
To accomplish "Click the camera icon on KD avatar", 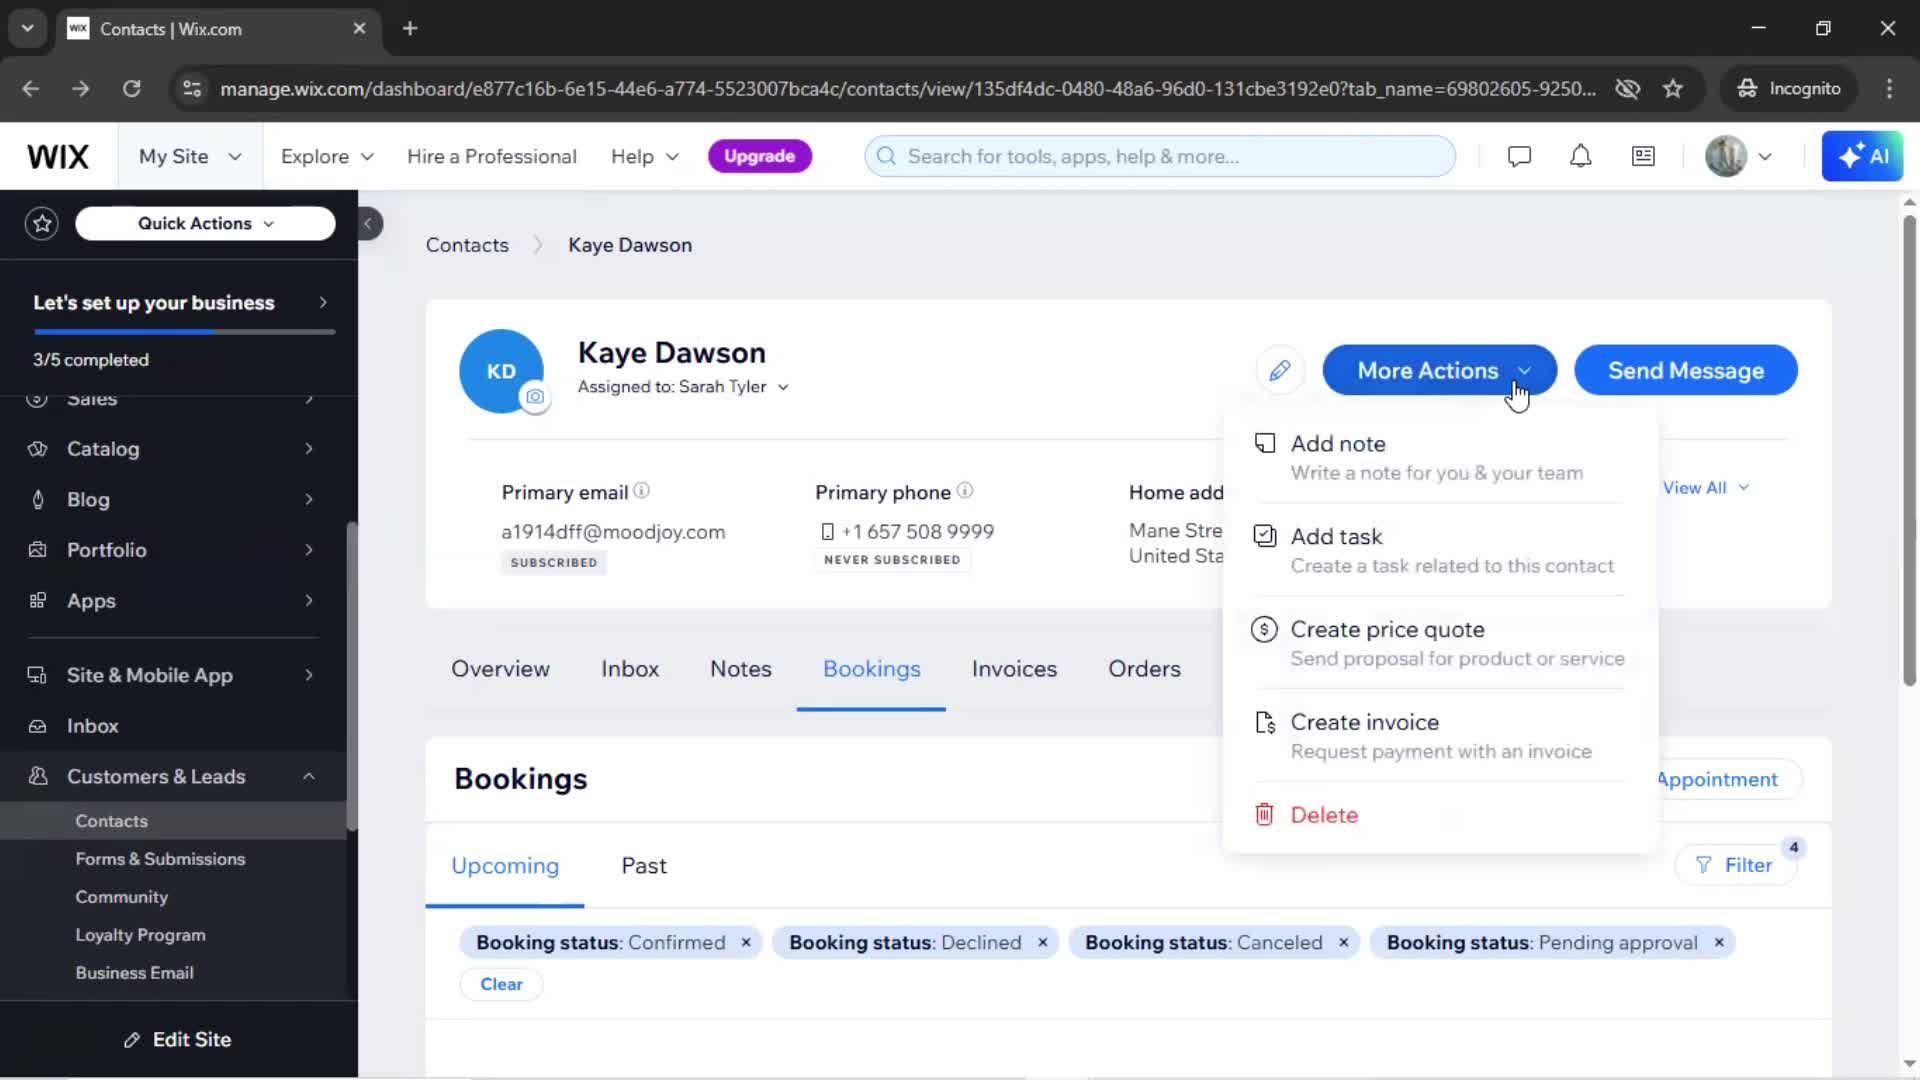I will pos(535,397).
